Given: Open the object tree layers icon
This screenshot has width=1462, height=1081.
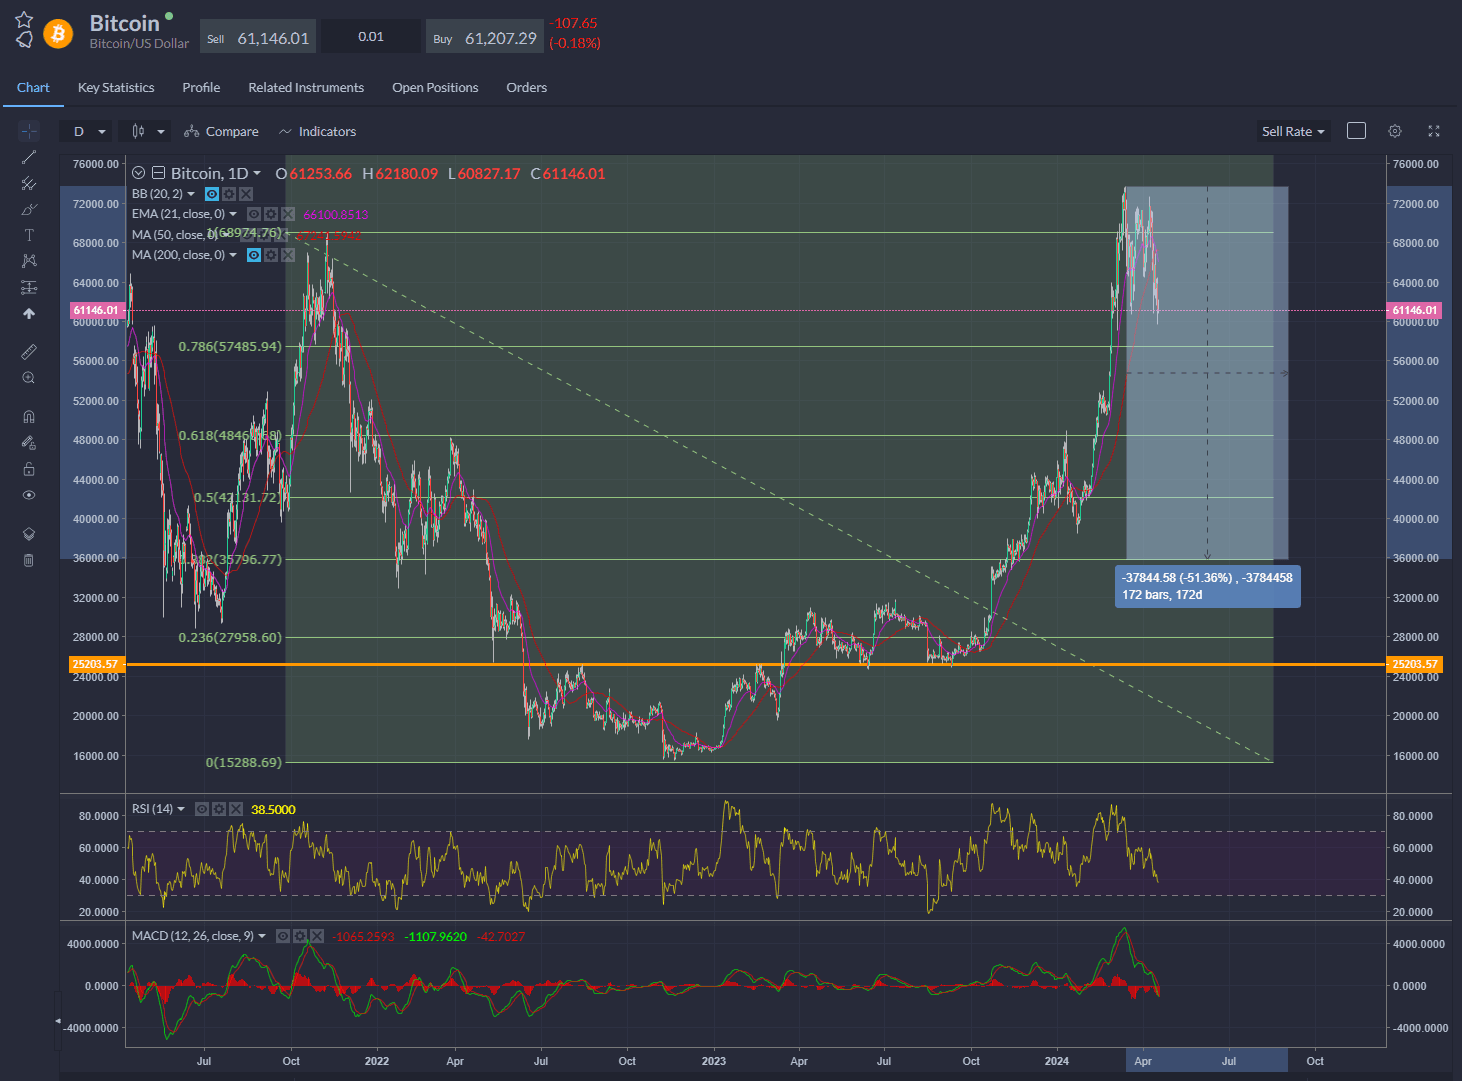Looking at the screenshot, I should pyautogui.click(x=29, y=534).
